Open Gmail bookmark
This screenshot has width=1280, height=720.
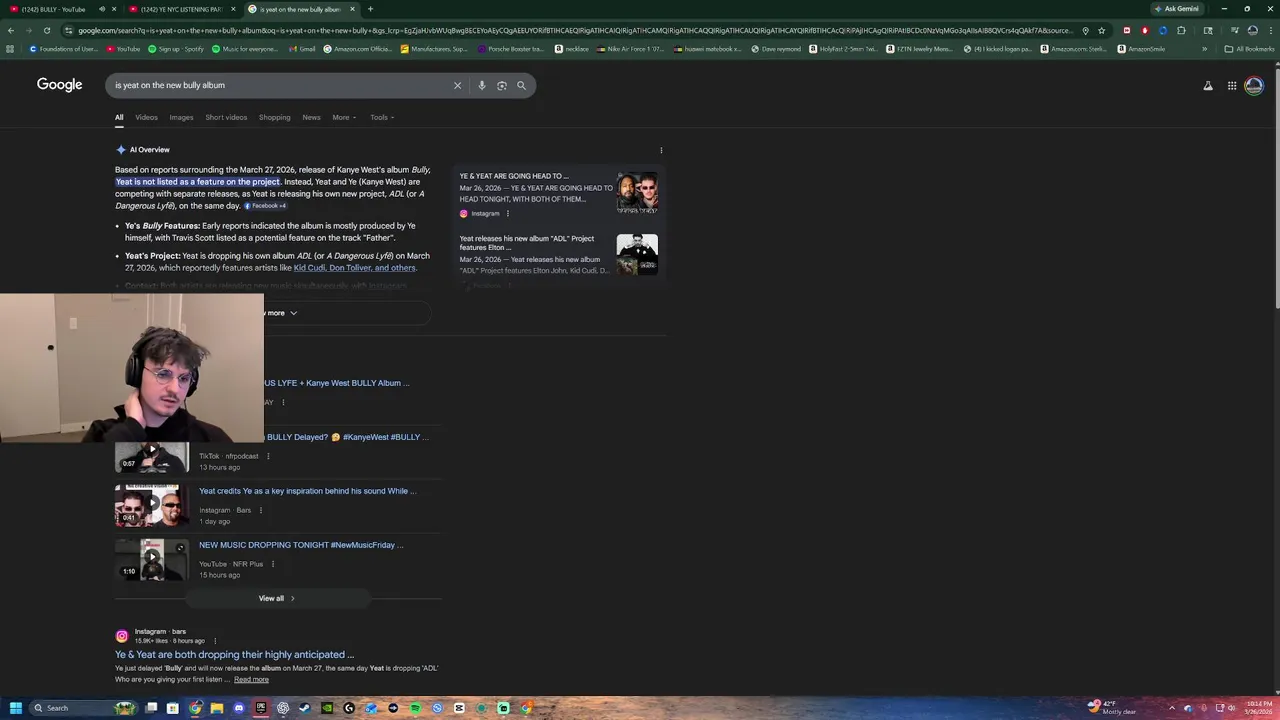pos(300,49)
